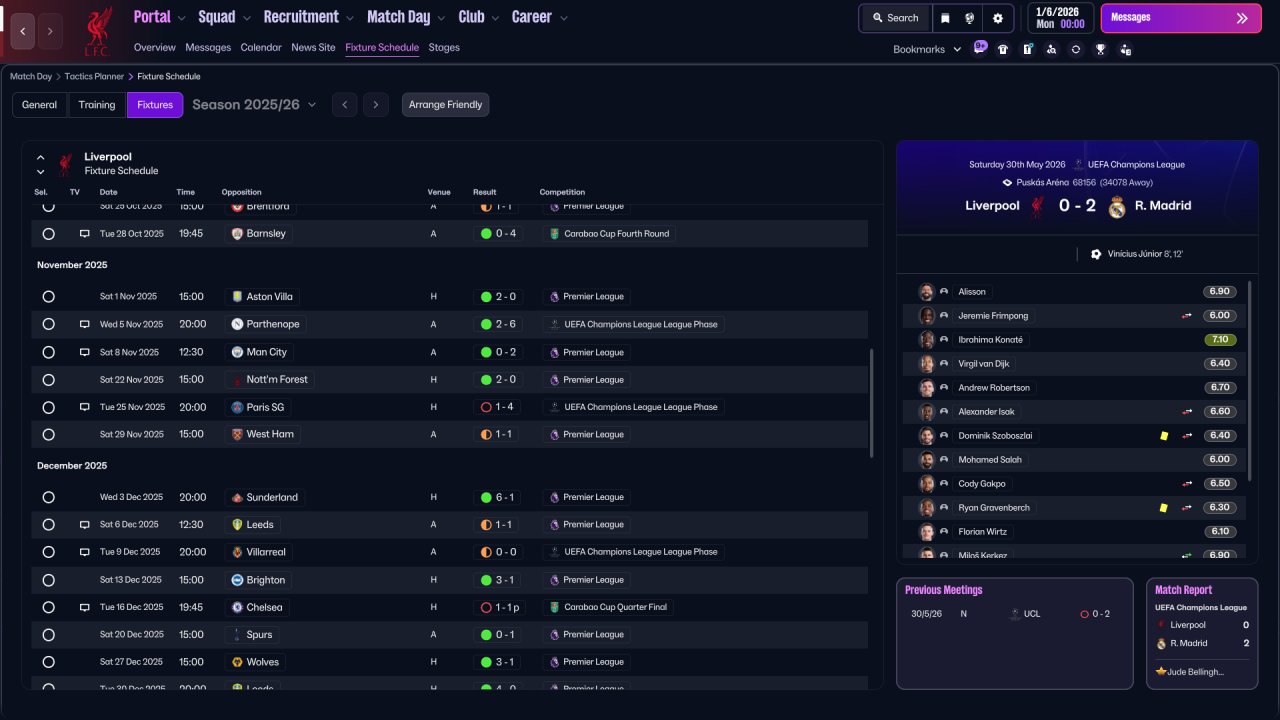Switch to the Calendar tab
Image resolution: width=1280 pixels, height=720 pixels.
(261, 48)
